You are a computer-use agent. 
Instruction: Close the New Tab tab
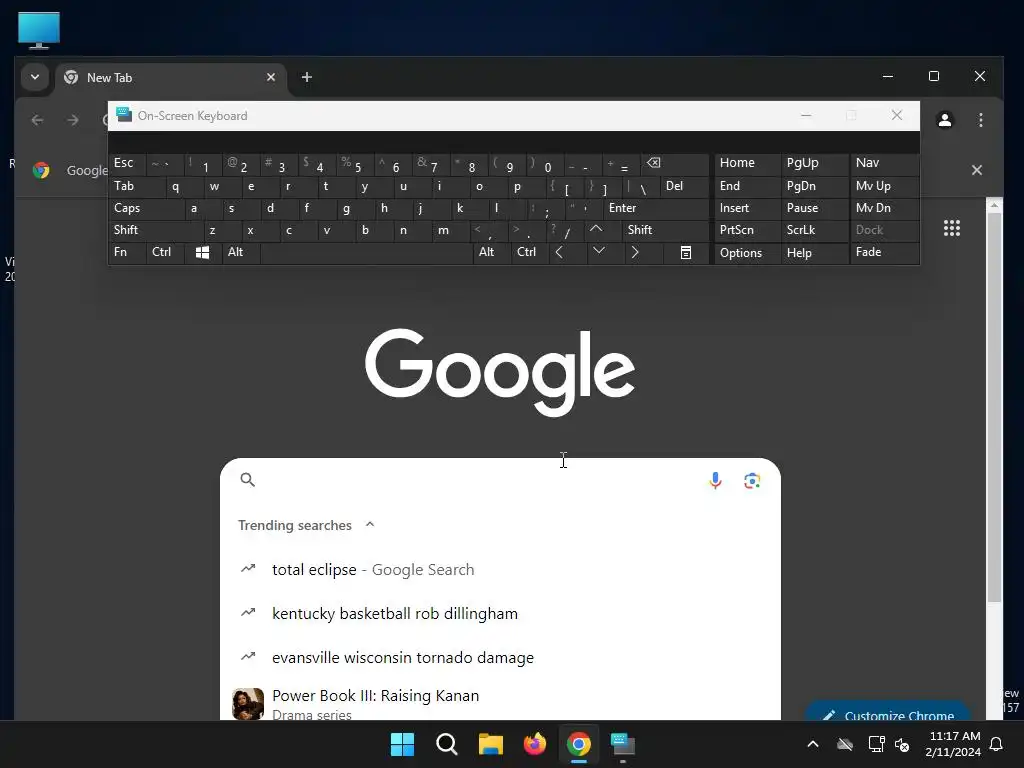tap(271, 77)
